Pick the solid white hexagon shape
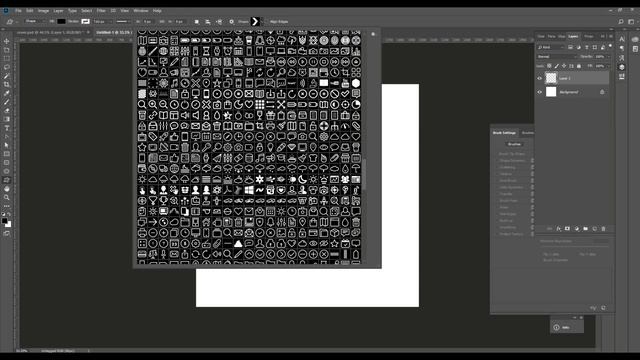 click(356, 83)
